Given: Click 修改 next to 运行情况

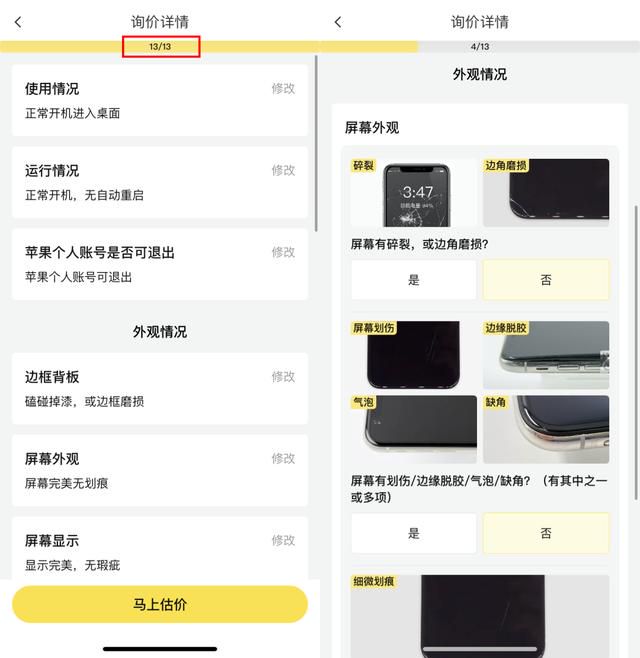Looking at the screenshot, I should point(283,170).
